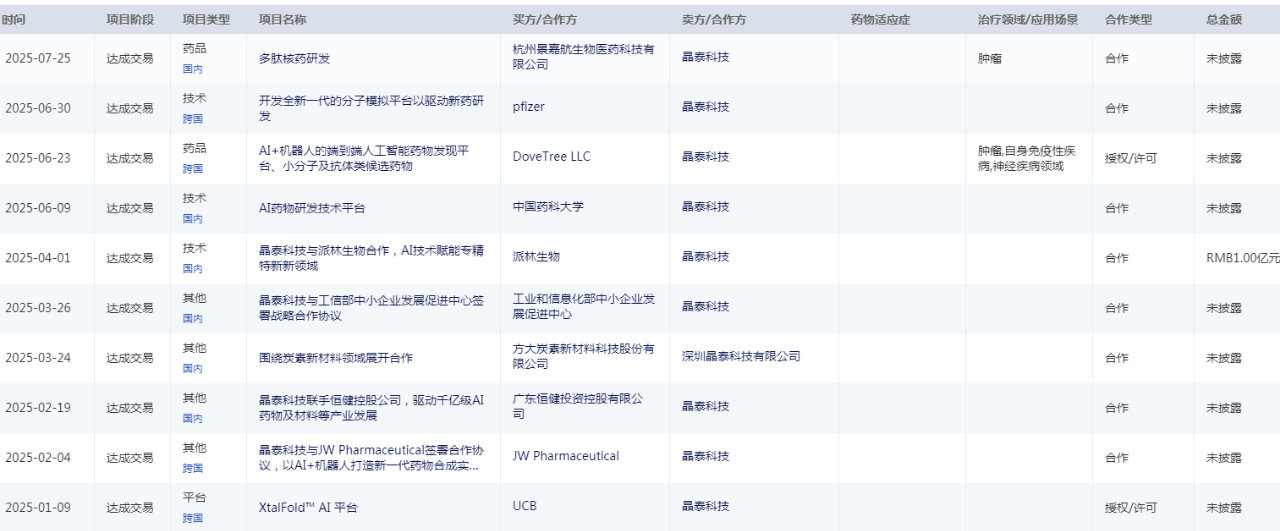Select the date 2025-03-26
1280x531 pixels.
[x=38, y=308]
